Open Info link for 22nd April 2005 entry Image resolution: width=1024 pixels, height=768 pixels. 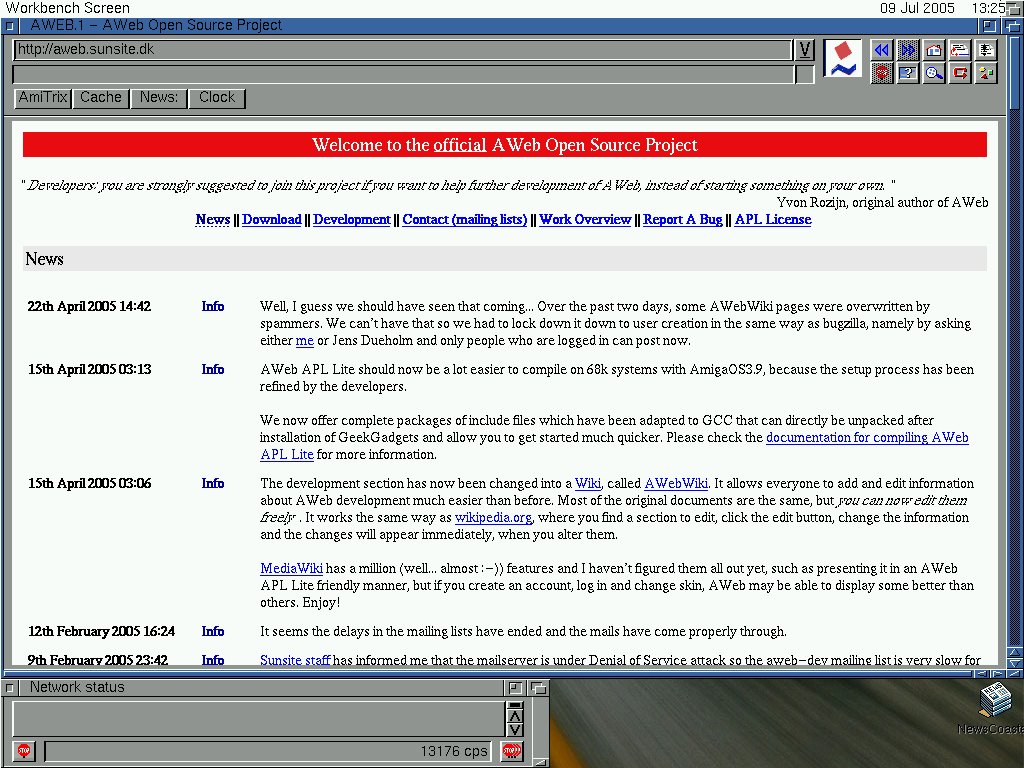pos(213,306)
